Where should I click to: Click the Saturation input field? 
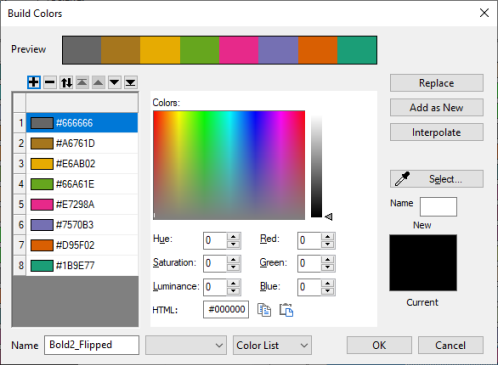click(x=215, y=264)
